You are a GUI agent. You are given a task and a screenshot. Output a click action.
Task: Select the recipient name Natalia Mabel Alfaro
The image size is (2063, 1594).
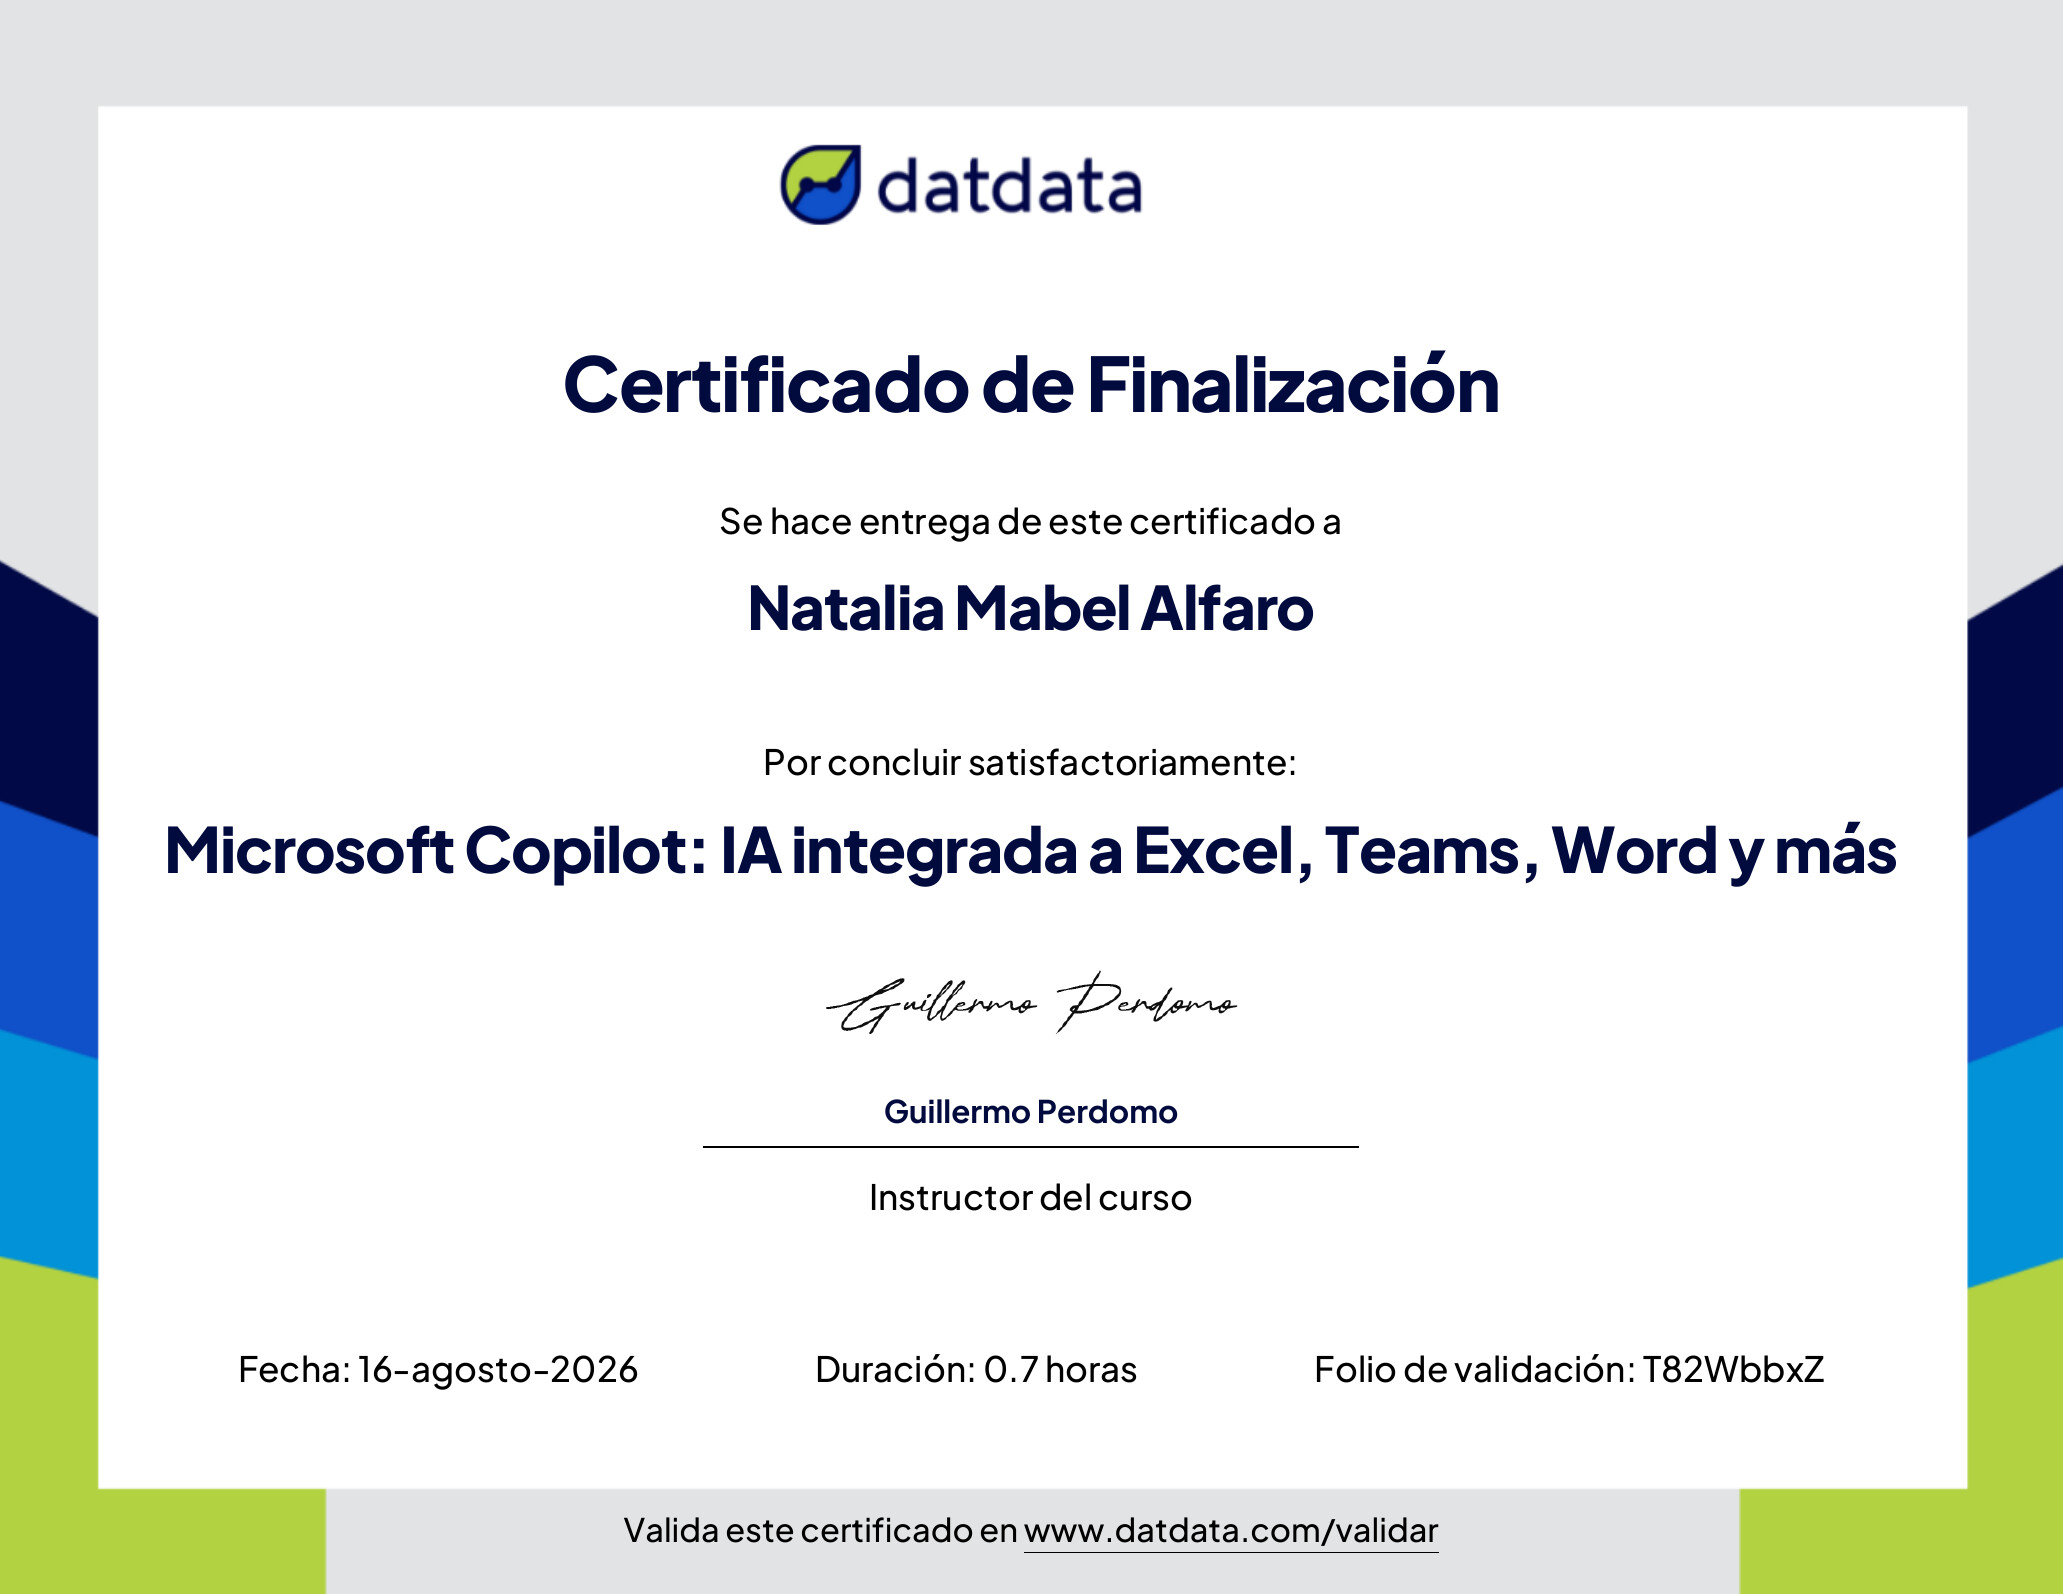[x=1031, y=608]
